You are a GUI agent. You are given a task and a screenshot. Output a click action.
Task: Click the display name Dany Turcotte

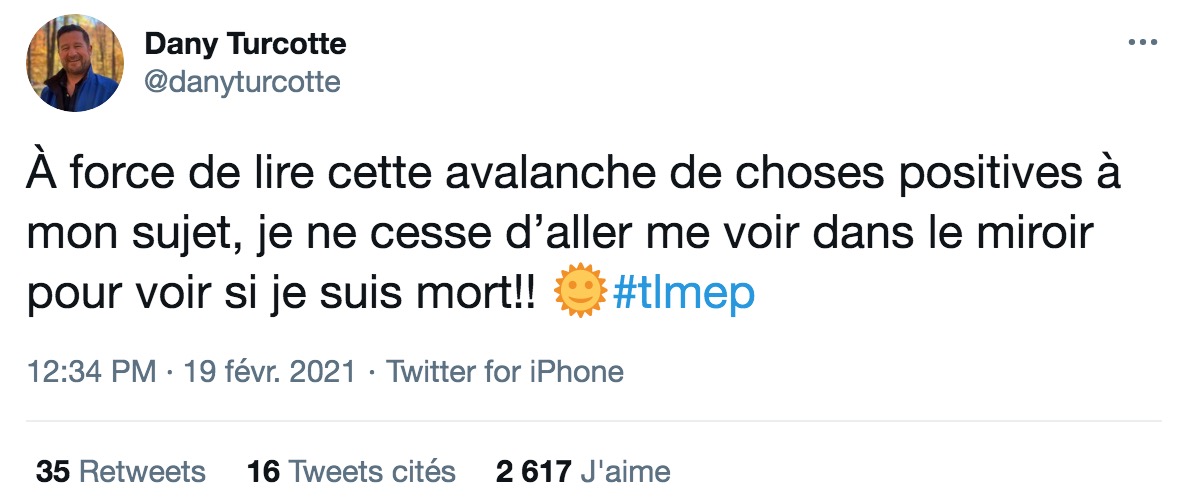click(245, 44)
